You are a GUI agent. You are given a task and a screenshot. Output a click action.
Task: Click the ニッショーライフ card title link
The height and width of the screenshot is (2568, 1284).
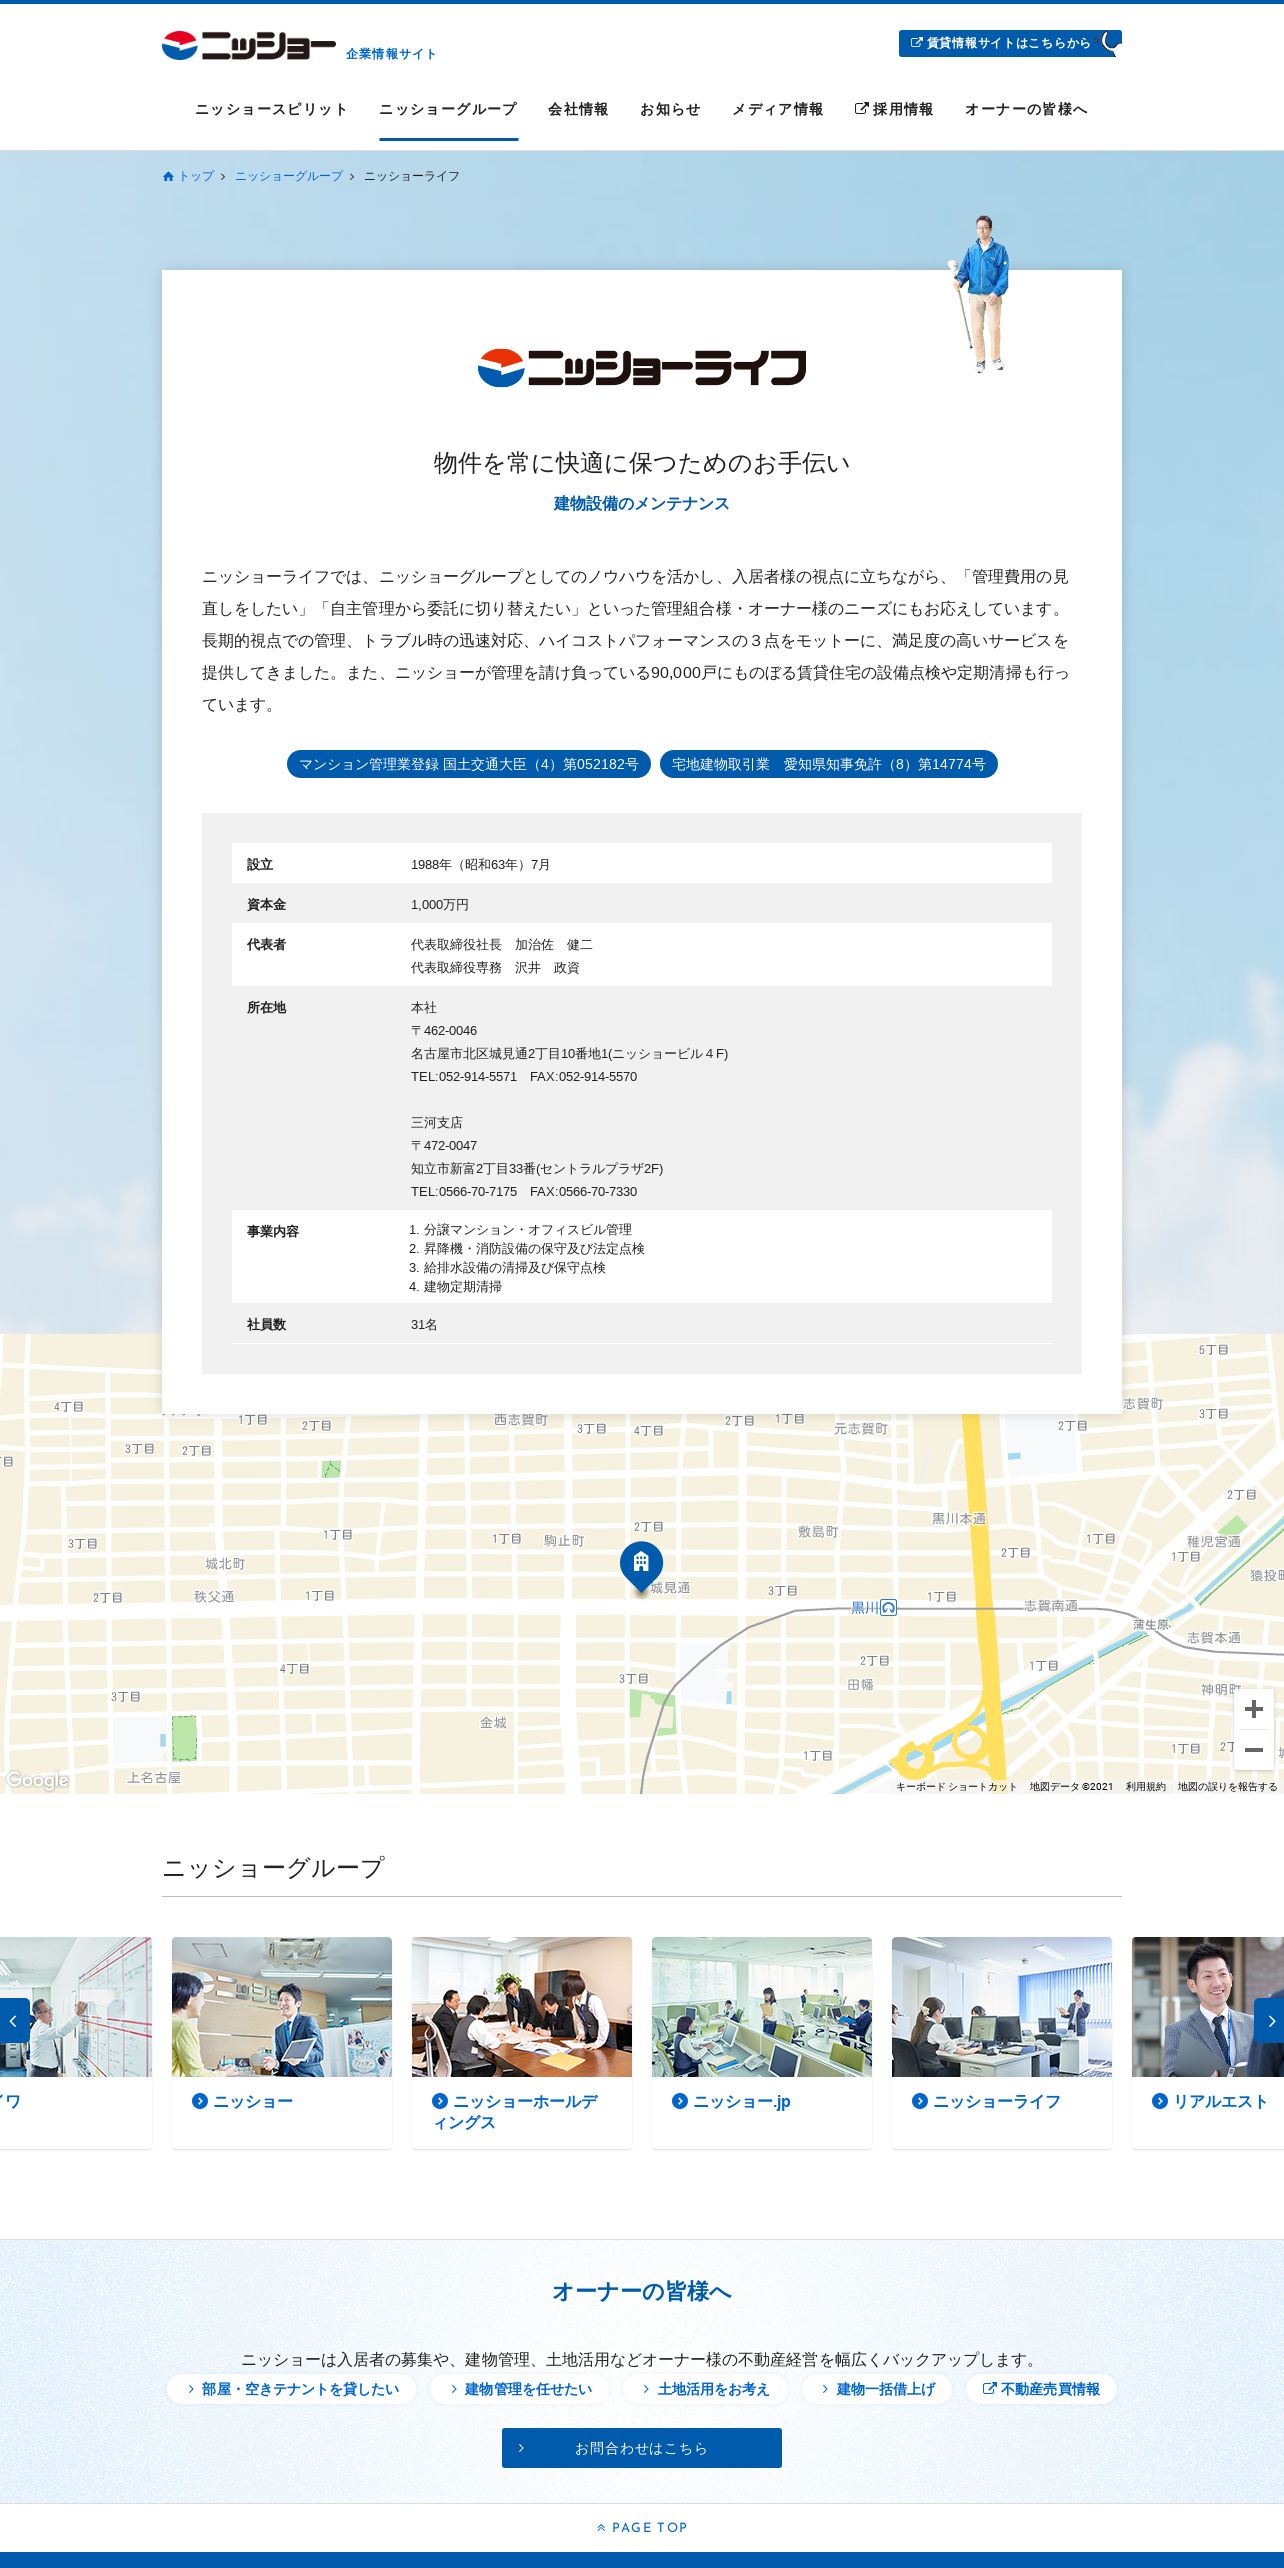(x=997, y=2102)
